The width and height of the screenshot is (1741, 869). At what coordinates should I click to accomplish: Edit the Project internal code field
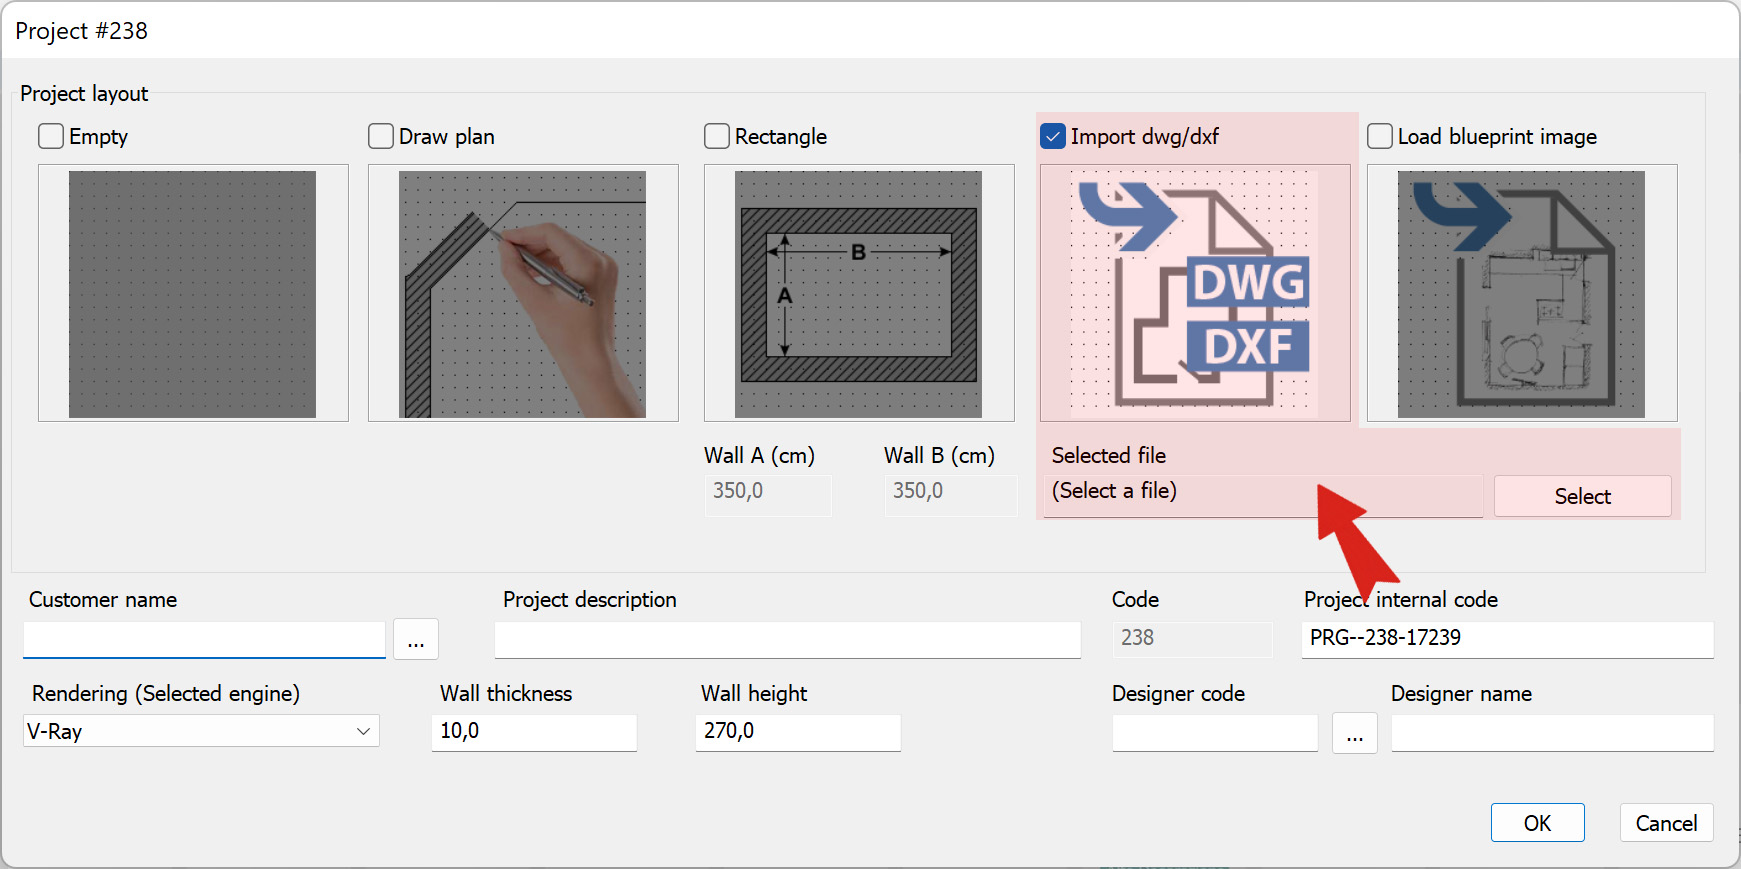[x=1508, y=639]
